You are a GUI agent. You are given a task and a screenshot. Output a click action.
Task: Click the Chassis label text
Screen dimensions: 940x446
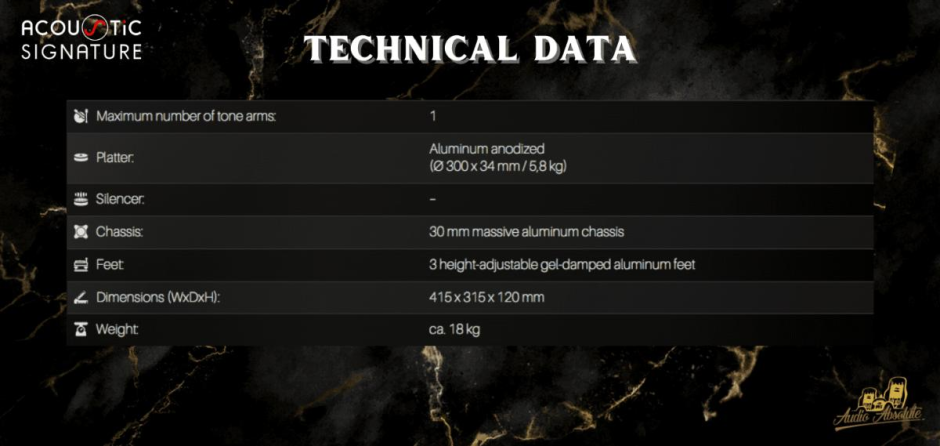pyautogui.click(x=118, y=232)
